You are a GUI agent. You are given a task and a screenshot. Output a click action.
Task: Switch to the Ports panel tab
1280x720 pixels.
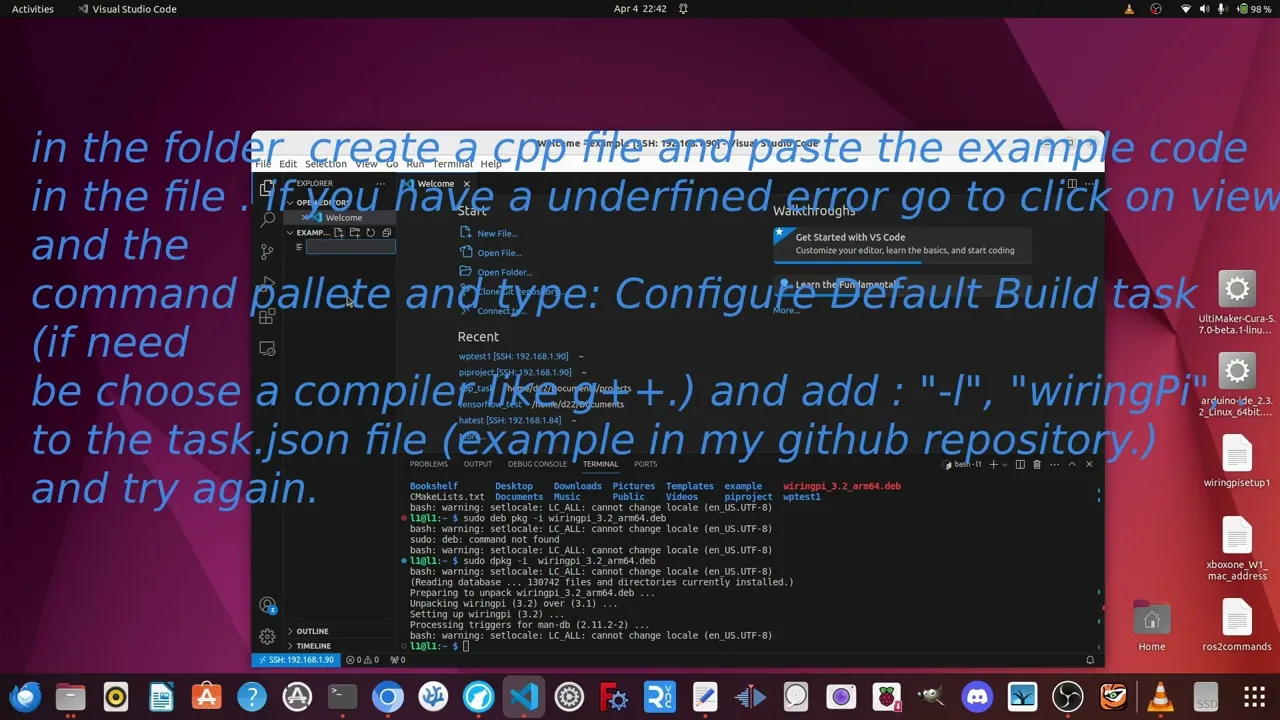645,464
